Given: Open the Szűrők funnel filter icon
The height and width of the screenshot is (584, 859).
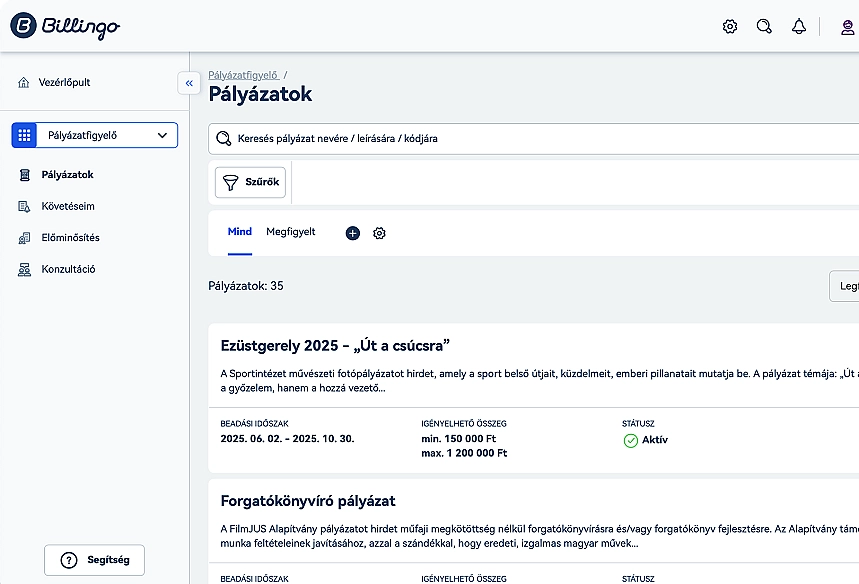Looking at the screenshot, I should pos(229,182).
